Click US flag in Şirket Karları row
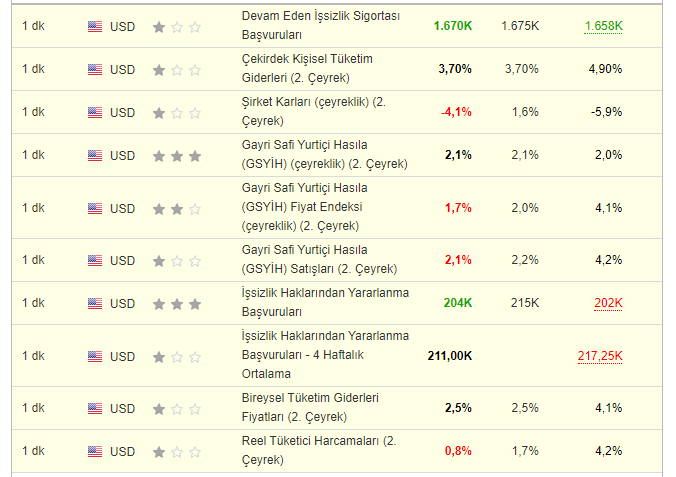Image resolution: width=676 pixels, height=477 pixels. tap(95, 112)
